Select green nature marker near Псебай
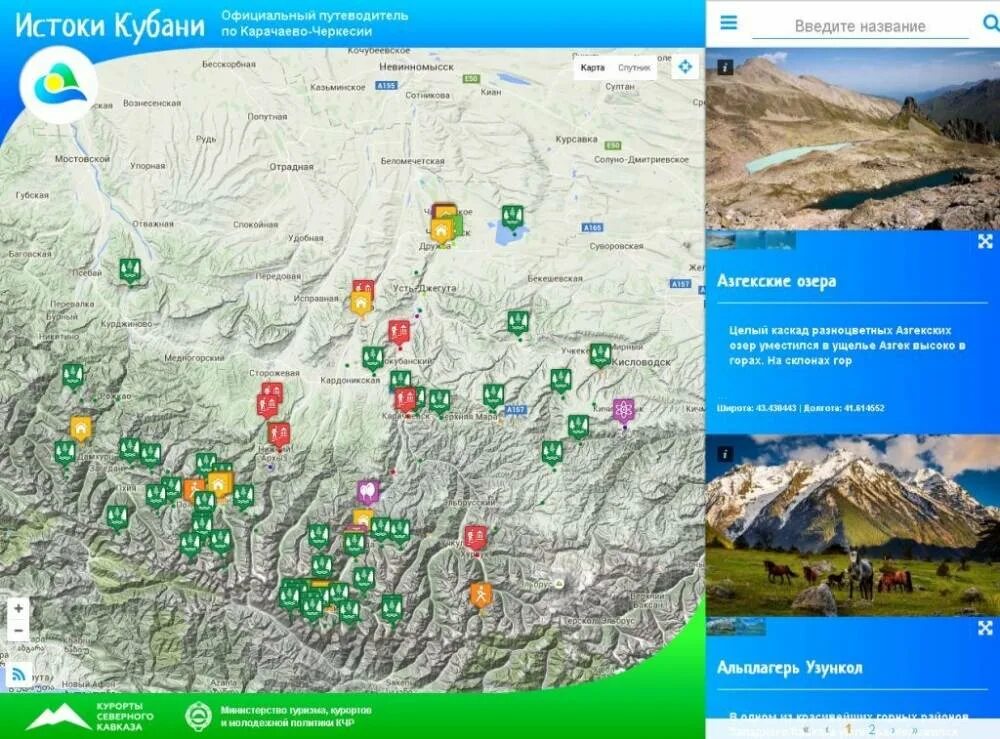Viewport: 1000px width, 739px height. click(130, 272)
